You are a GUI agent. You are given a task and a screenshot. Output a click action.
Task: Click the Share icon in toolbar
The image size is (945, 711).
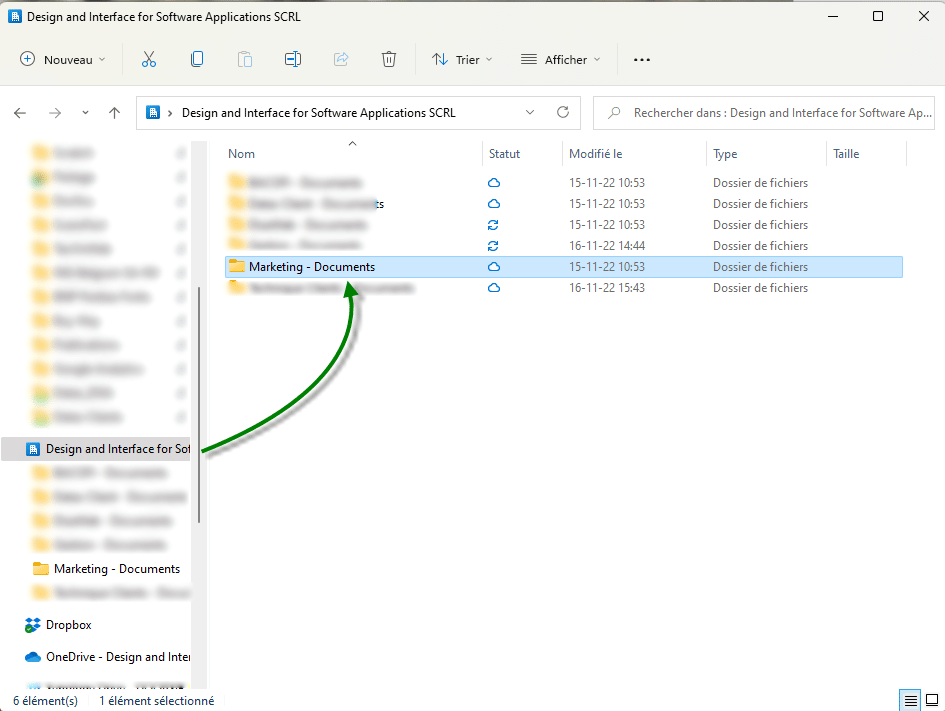[x=341, y=59]
